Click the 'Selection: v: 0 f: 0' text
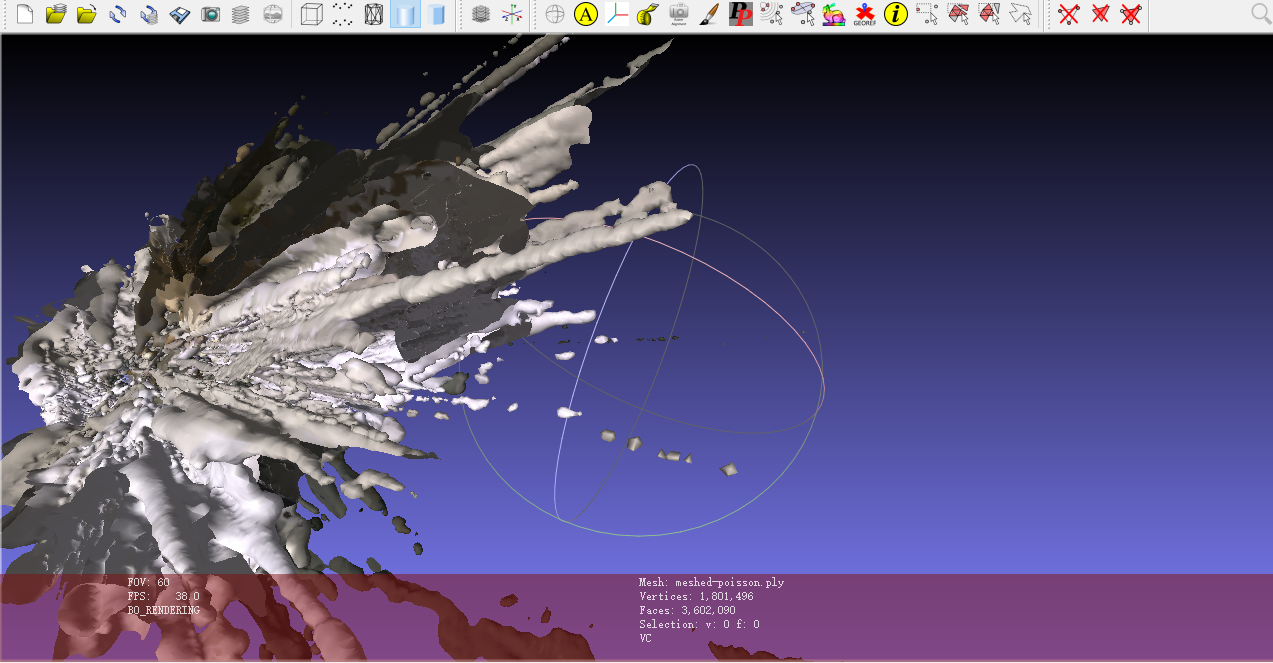The image size is (1273, 663). coord(699,624)
